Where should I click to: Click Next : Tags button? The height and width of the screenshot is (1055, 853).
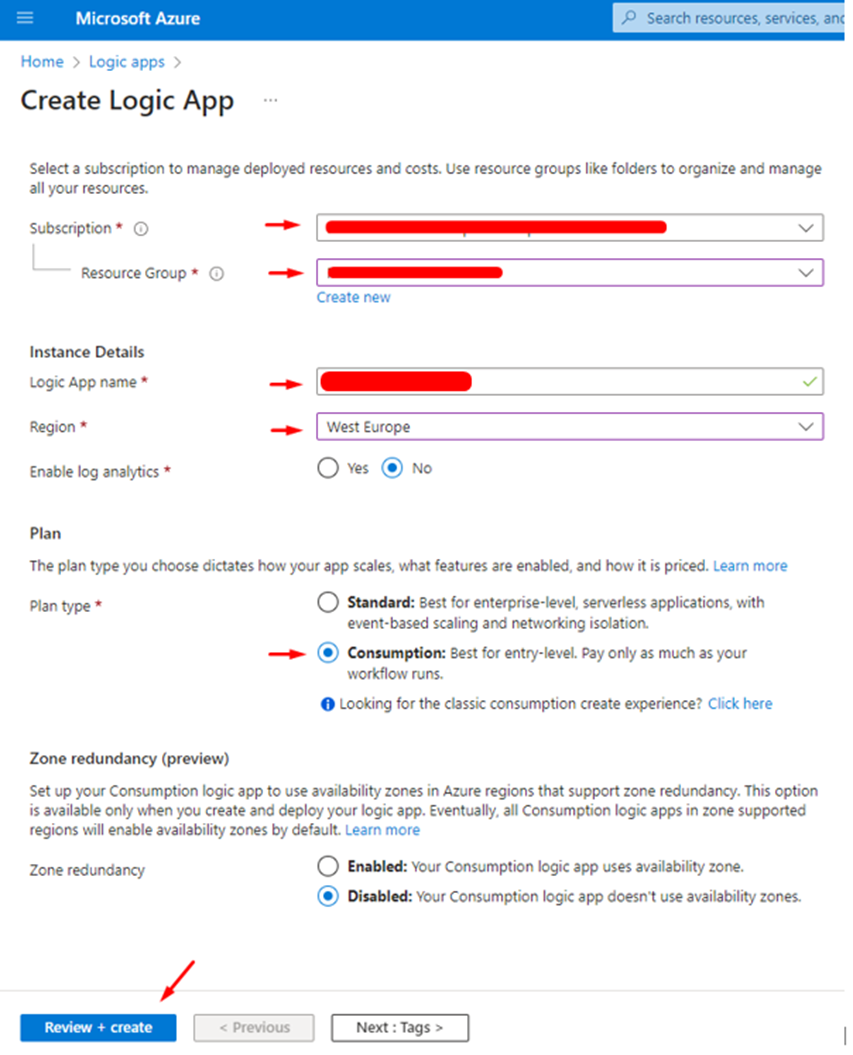point(399,1027)
